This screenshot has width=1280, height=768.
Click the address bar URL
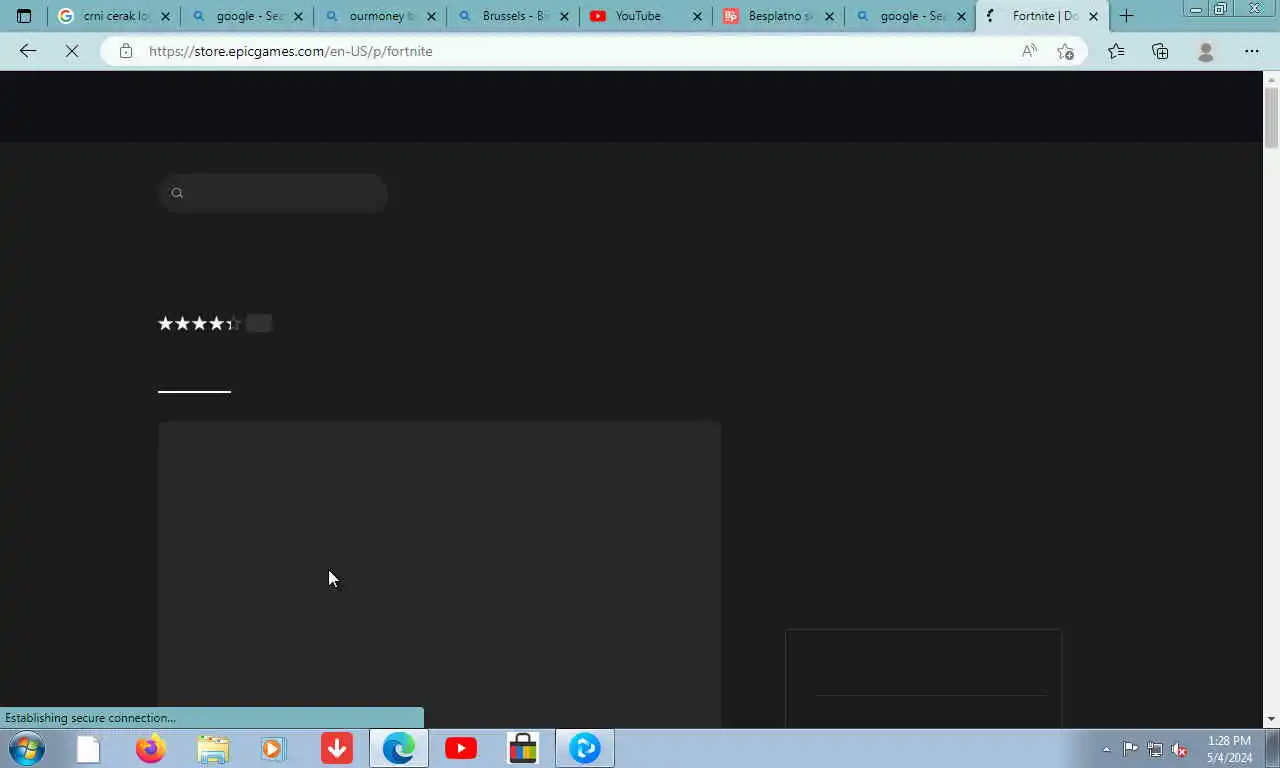[x=291, y=51]
